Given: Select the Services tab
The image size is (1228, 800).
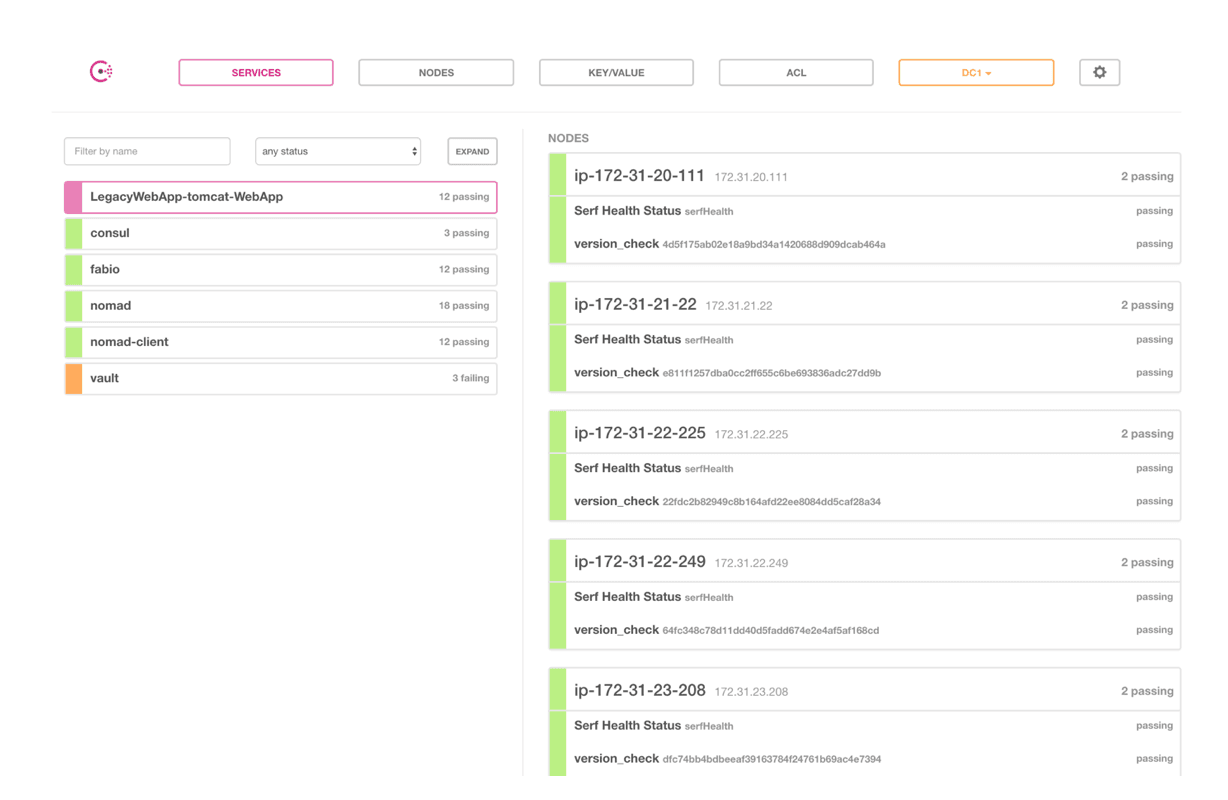Looking at the screenshot, I should 256,73.
